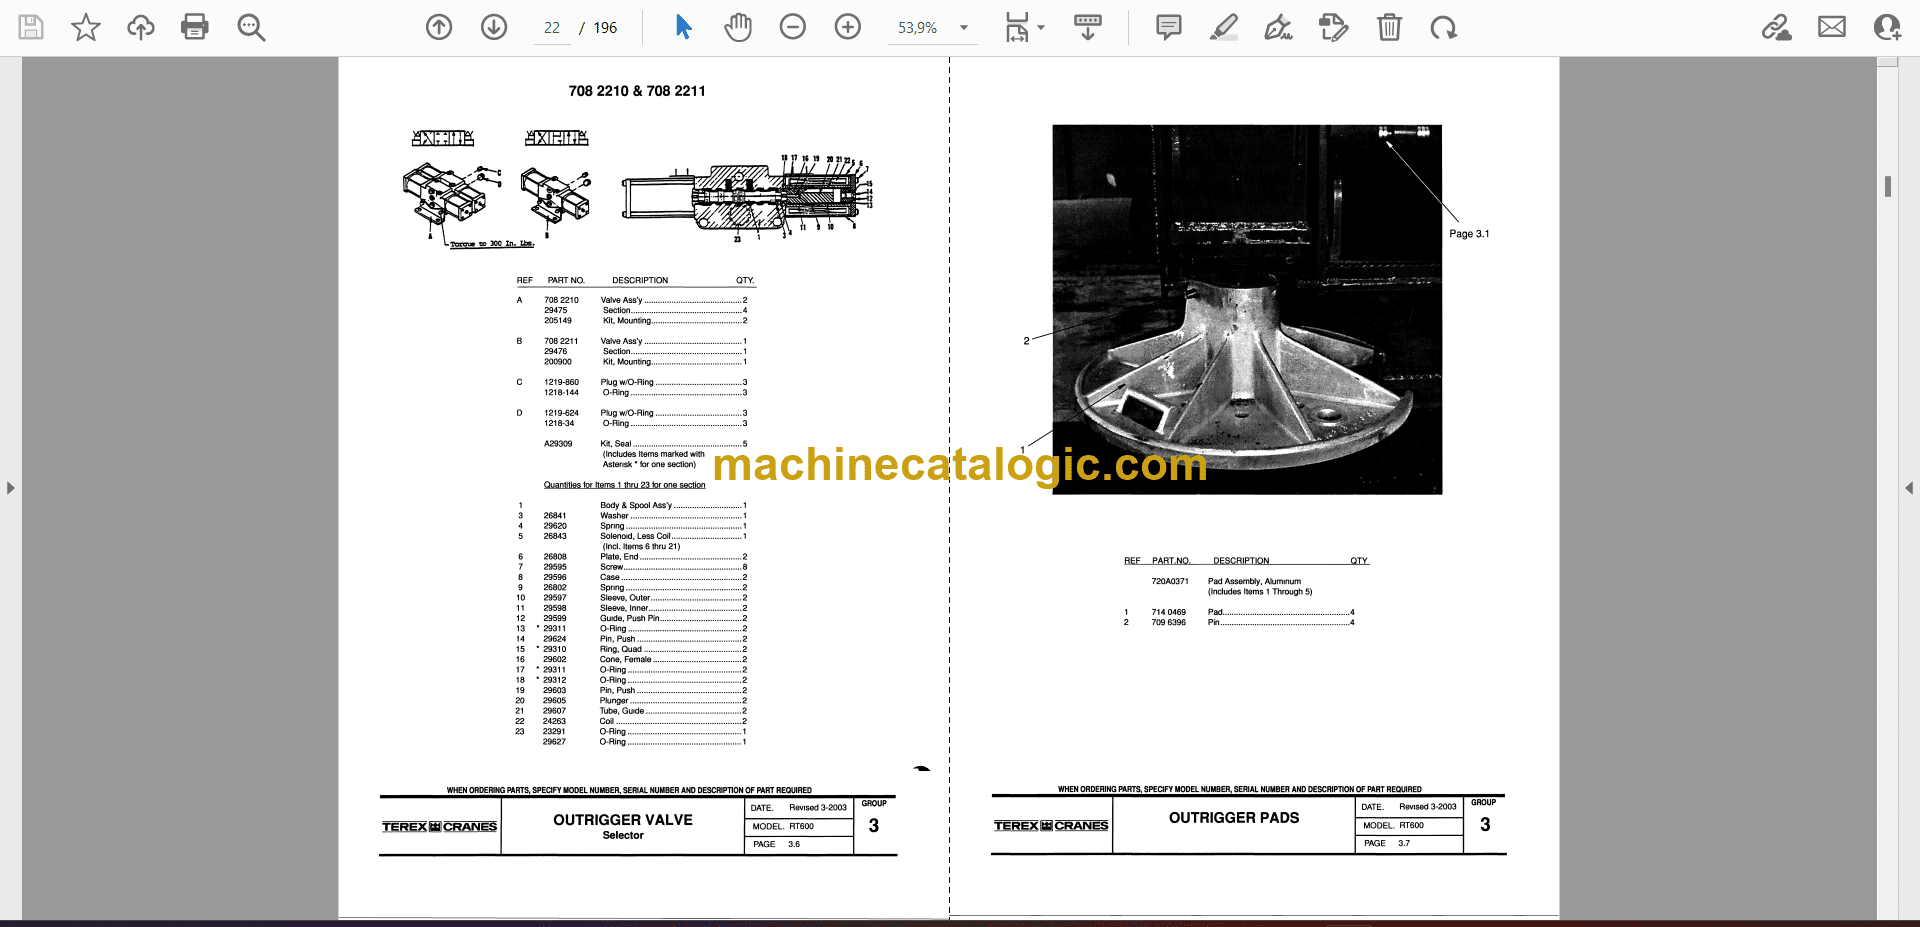The image size is (1920, 927).
Task: Expand the right tools pane
Action: [1909, 488]
